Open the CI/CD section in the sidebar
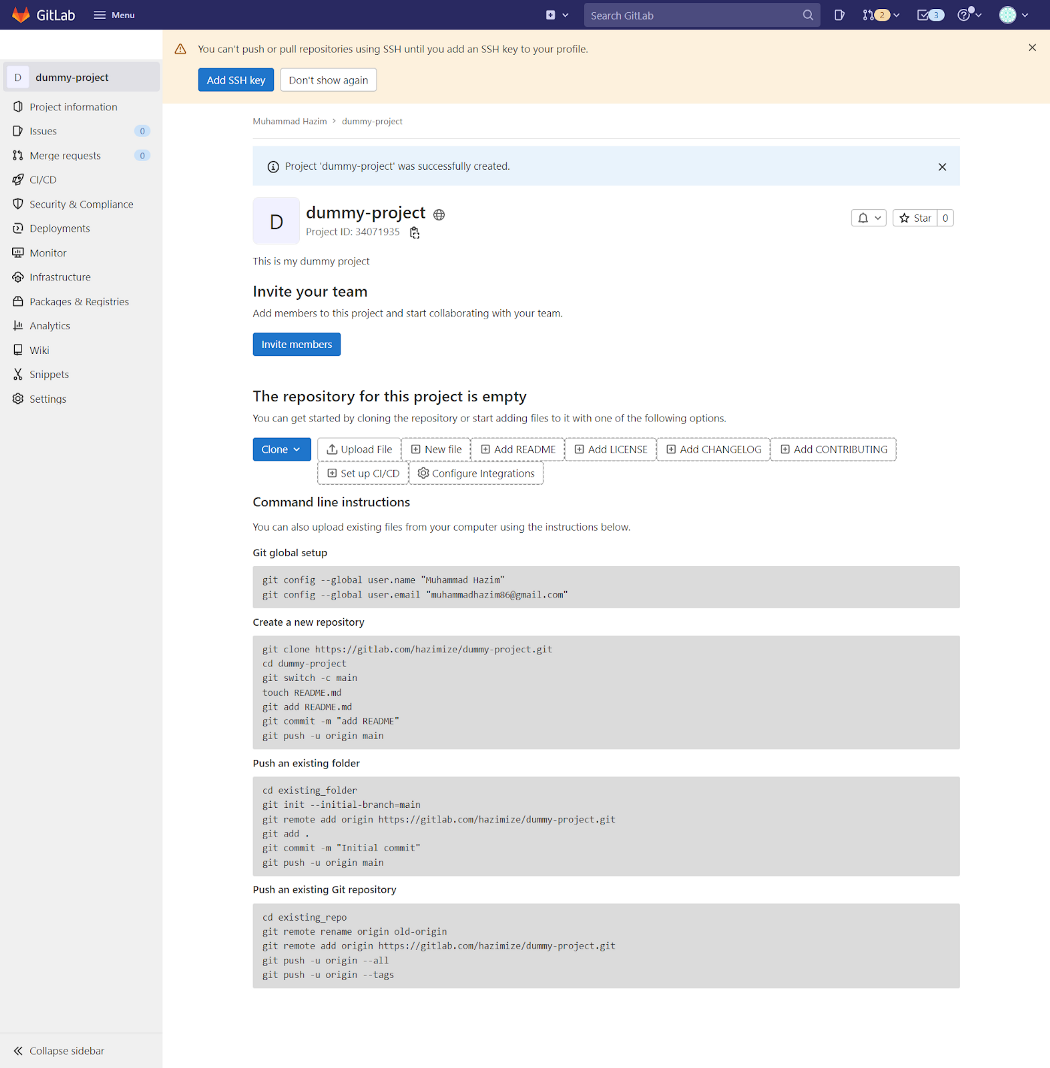Screen dimensions: 1050x1068 click(44, 179)
